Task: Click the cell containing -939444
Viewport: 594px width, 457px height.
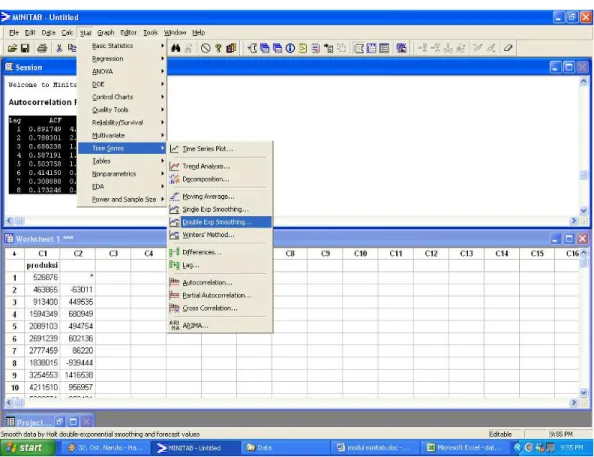Action: click(78, 363)
